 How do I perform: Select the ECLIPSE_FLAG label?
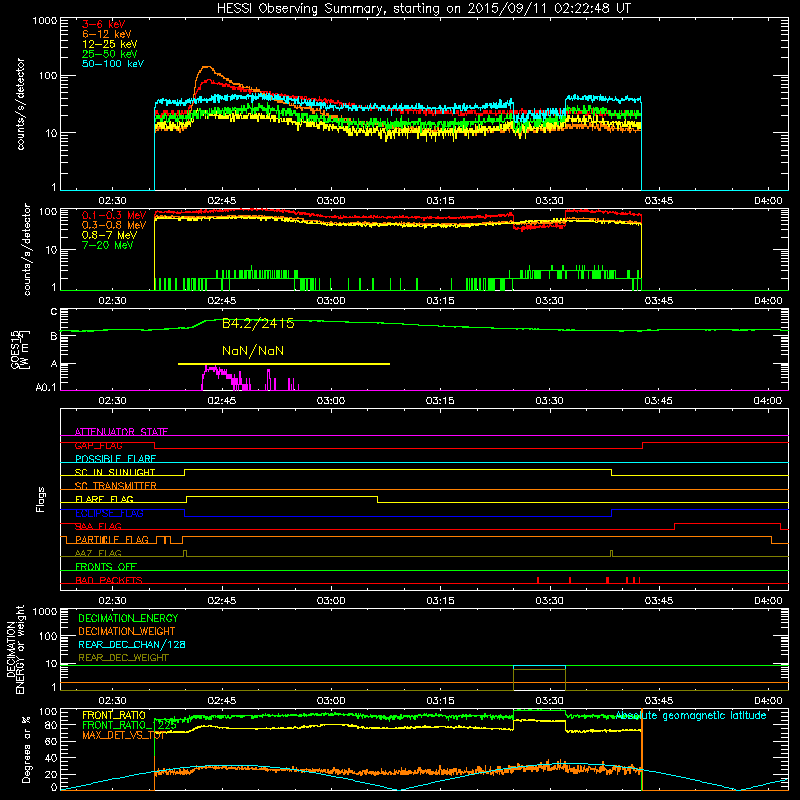pos(109,513)
